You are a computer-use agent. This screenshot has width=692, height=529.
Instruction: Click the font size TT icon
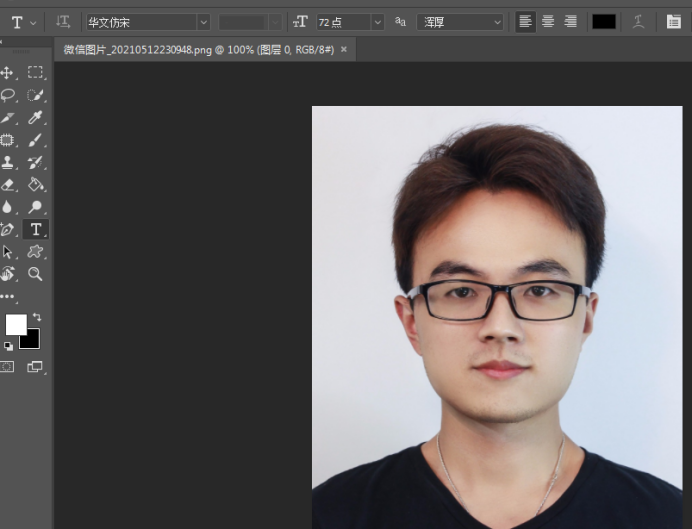pos(300,22)
